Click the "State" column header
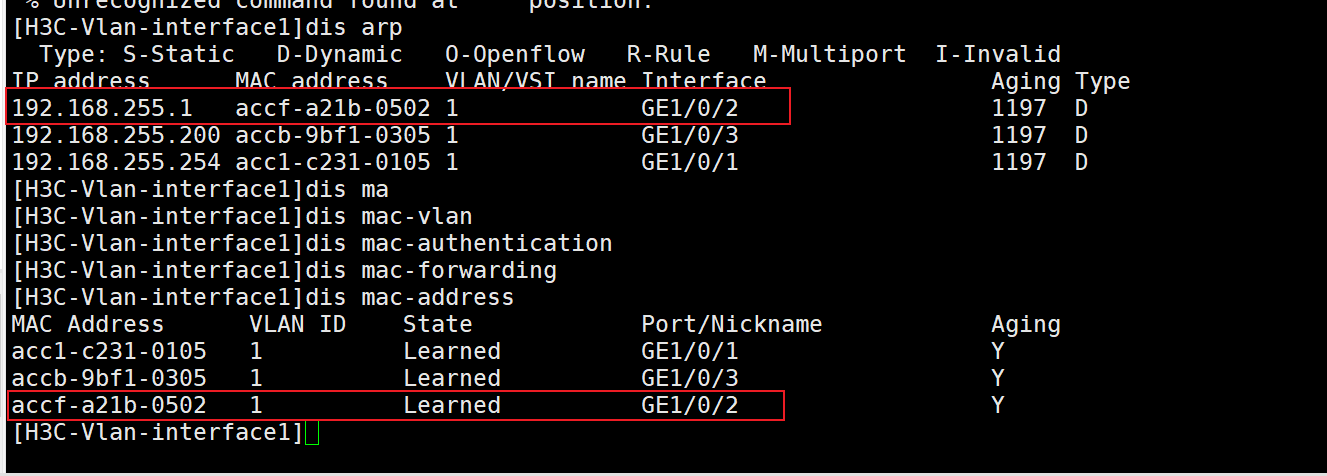The width and height of the screenshot is (1327, 476). (x=438, y=324)
